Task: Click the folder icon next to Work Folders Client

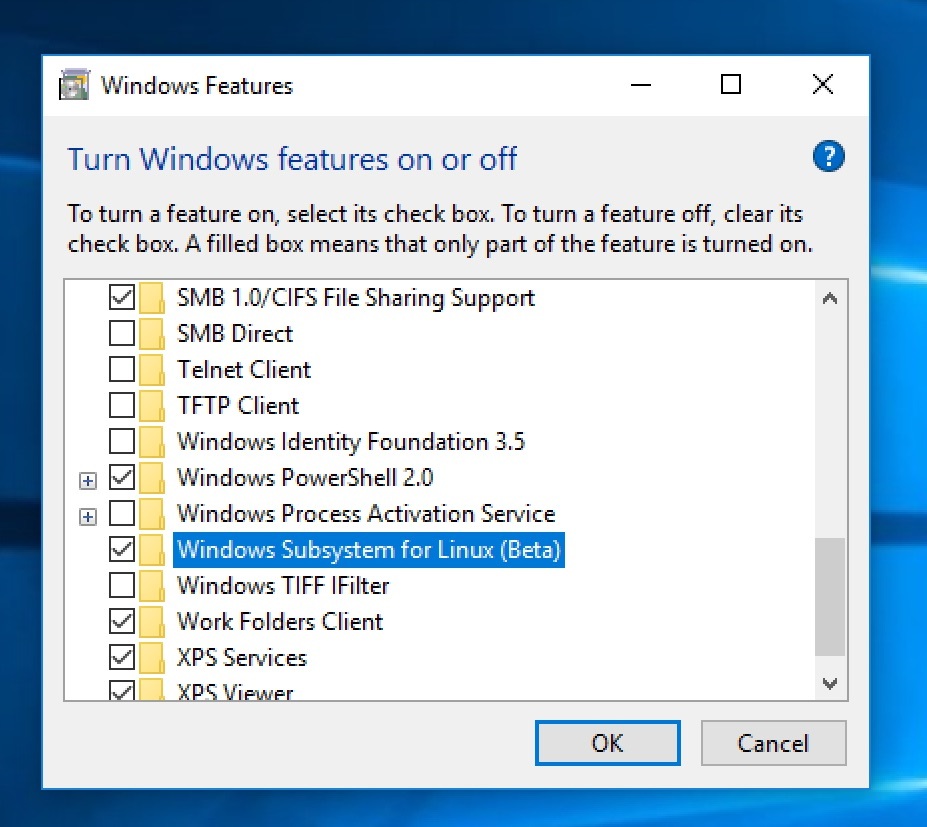Action: [154, 621]
